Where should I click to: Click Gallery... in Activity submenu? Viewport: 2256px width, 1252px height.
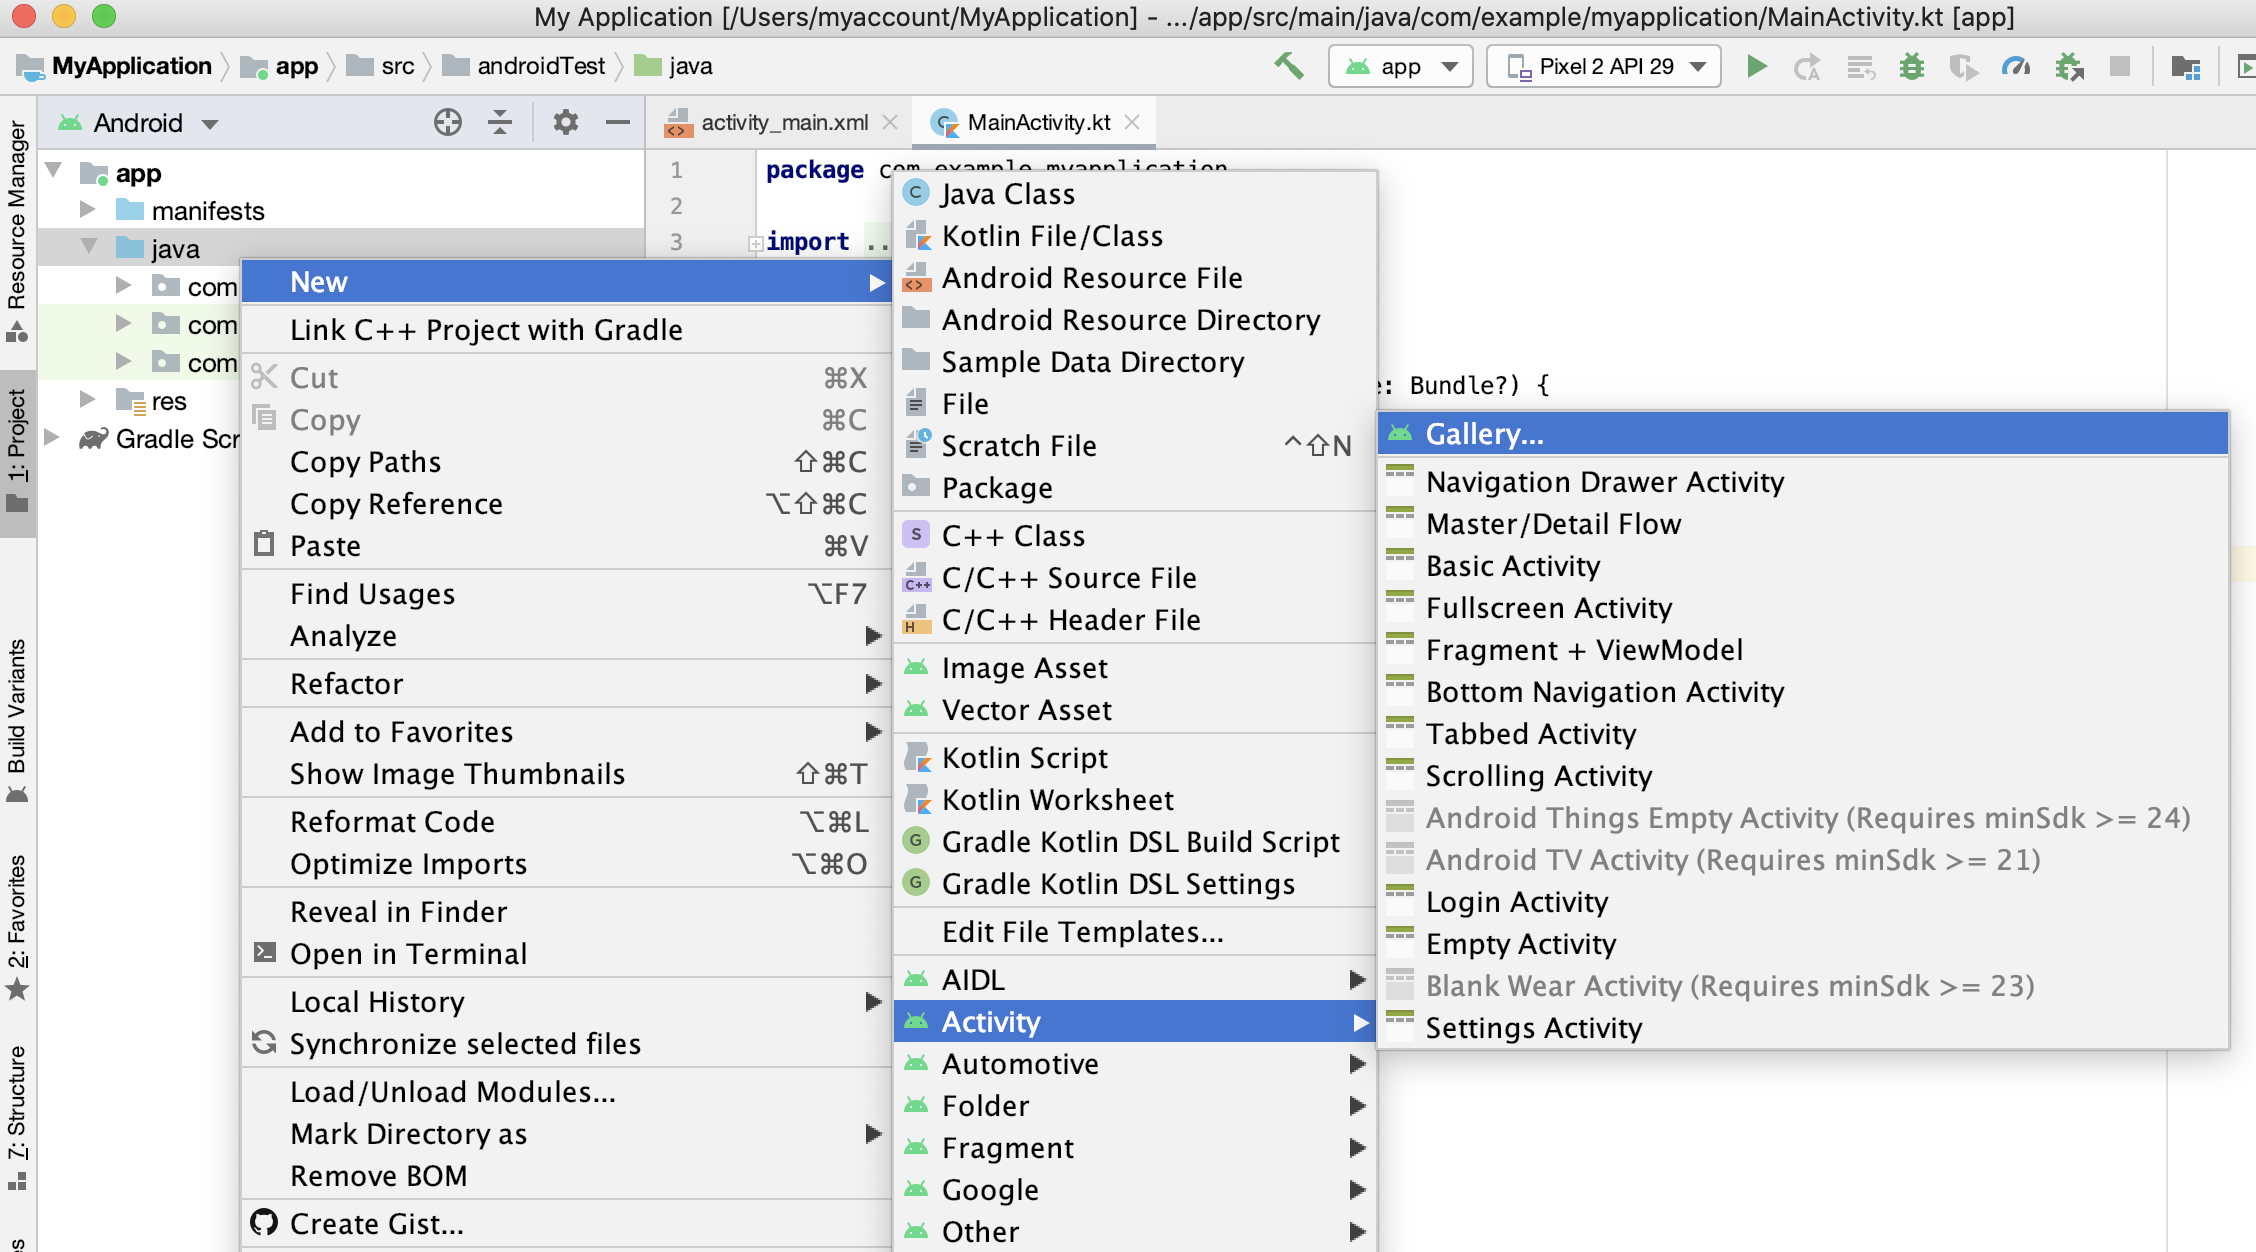pyautogui.click(x=1484, y=433)
